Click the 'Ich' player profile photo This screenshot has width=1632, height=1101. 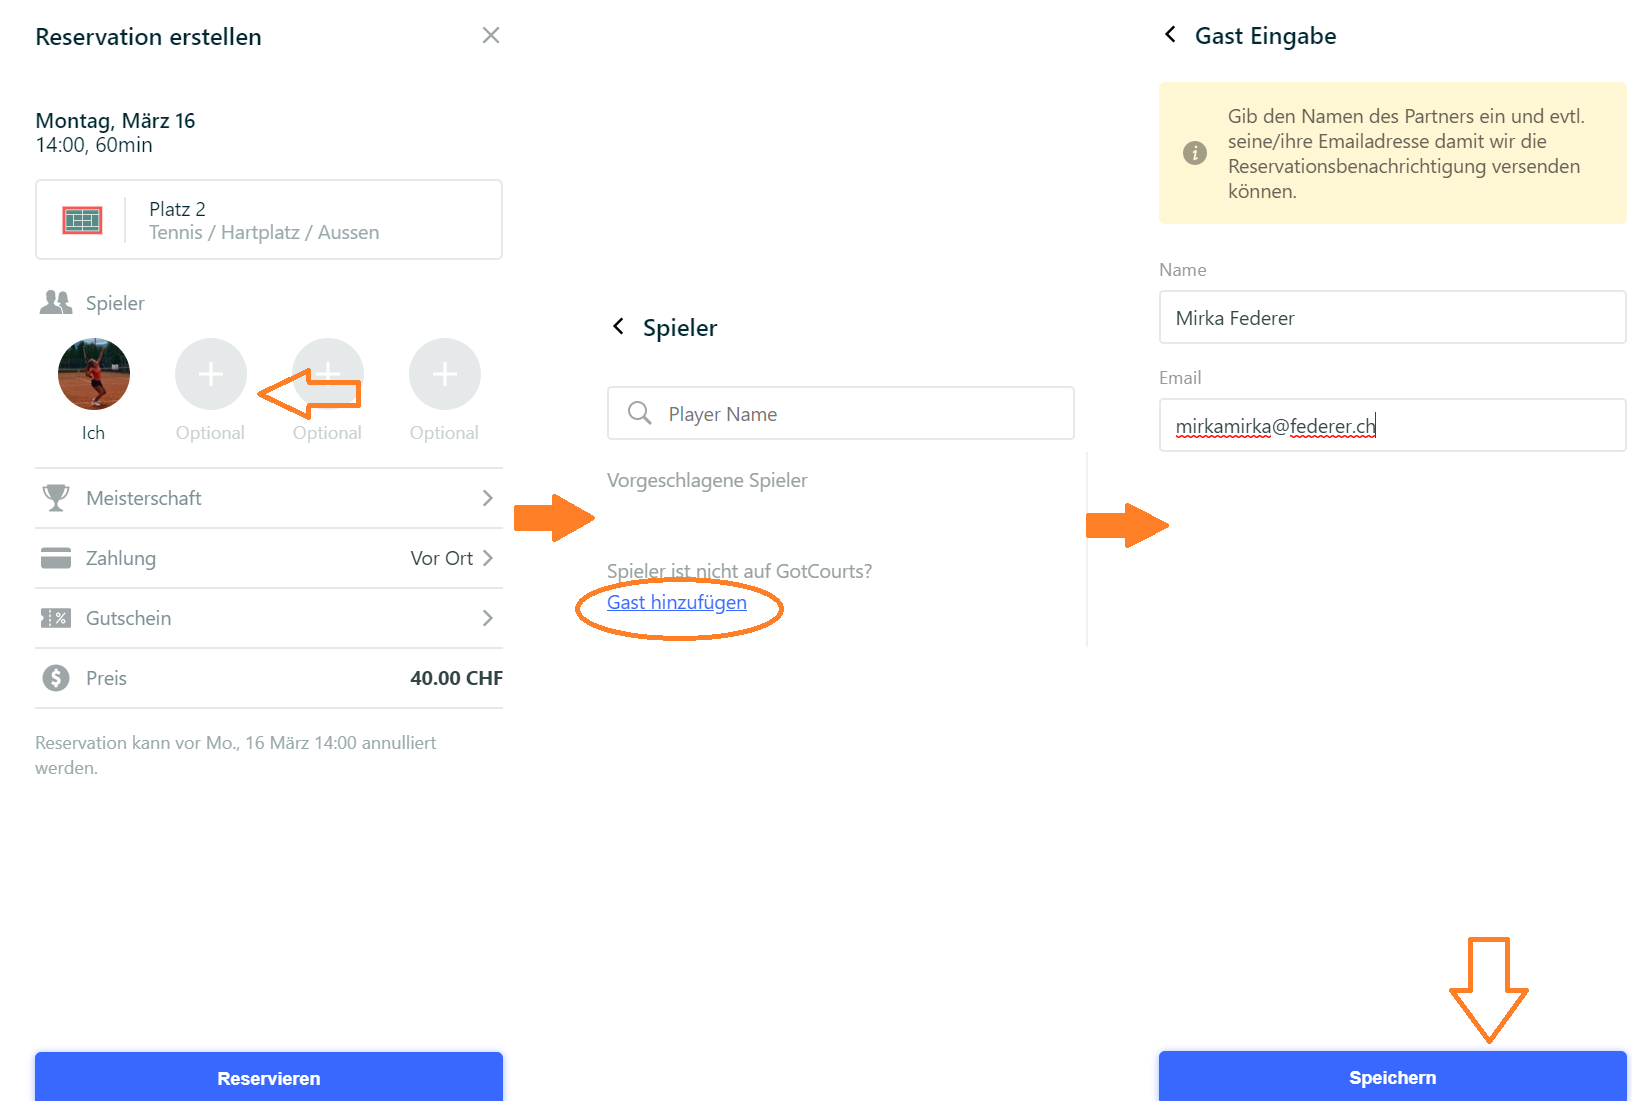(x=94, y=374)
